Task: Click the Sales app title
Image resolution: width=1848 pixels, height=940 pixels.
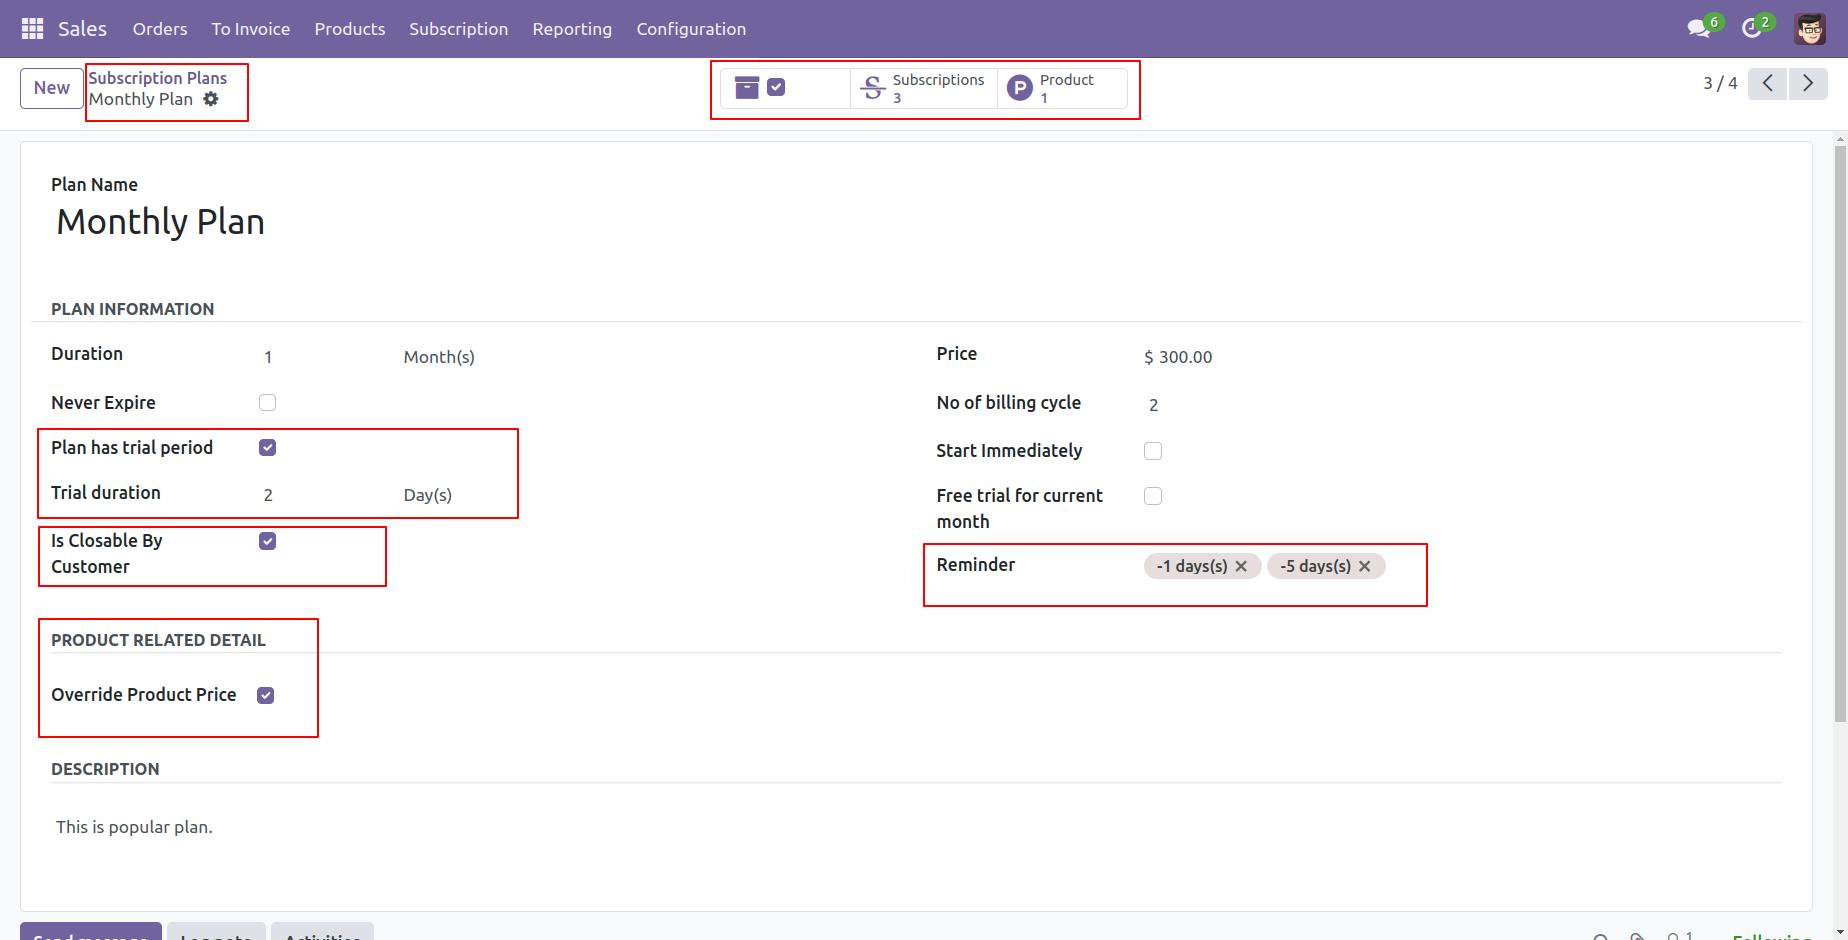Action: click(x=82, y=29)
